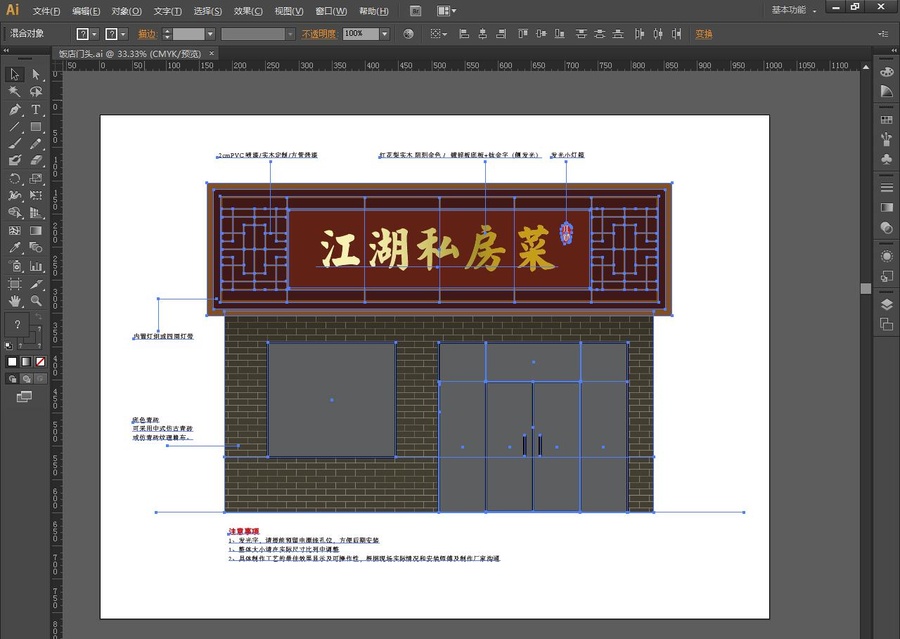Screen dimensions: 900x639
Task: Reset to default fill and stroke
Action: 9,346
